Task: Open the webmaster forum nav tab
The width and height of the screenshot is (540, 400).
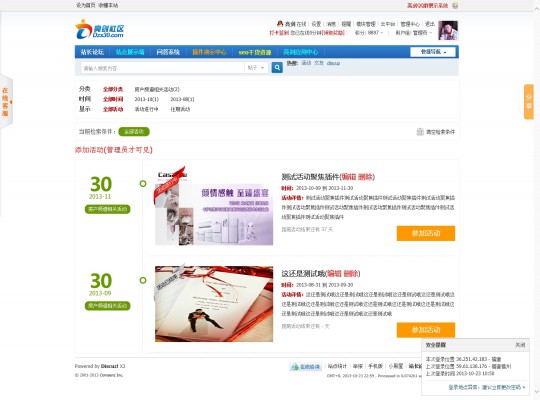Action: (x=92, y=52)
